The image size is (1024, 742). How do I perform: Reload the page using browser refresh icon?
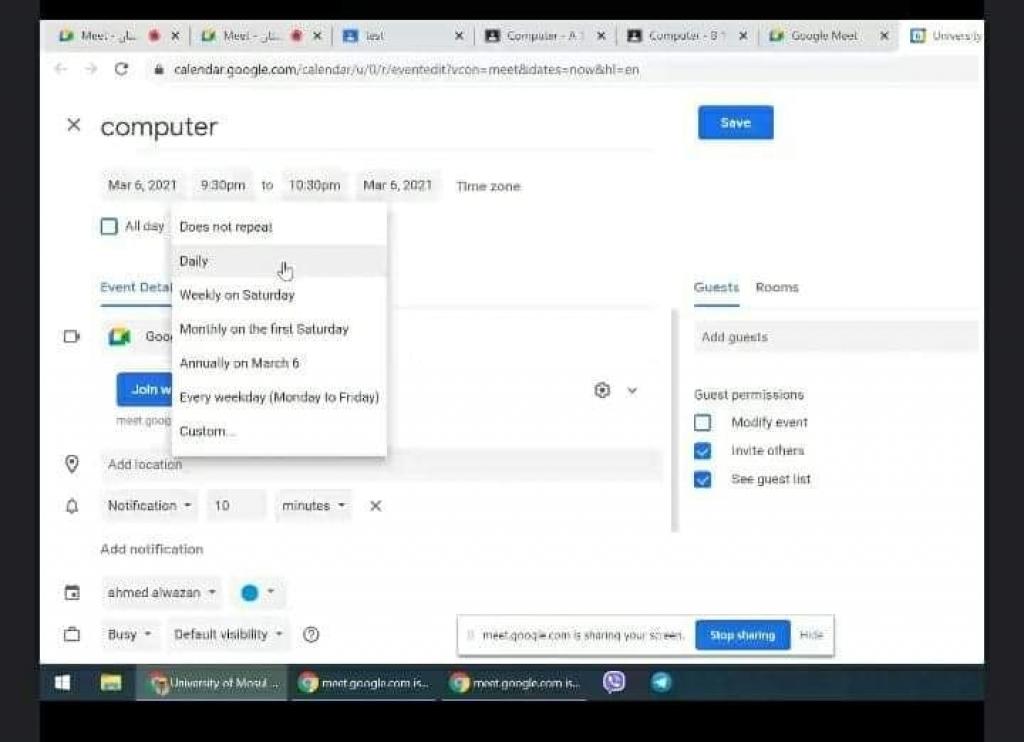[x=122, y=69]
